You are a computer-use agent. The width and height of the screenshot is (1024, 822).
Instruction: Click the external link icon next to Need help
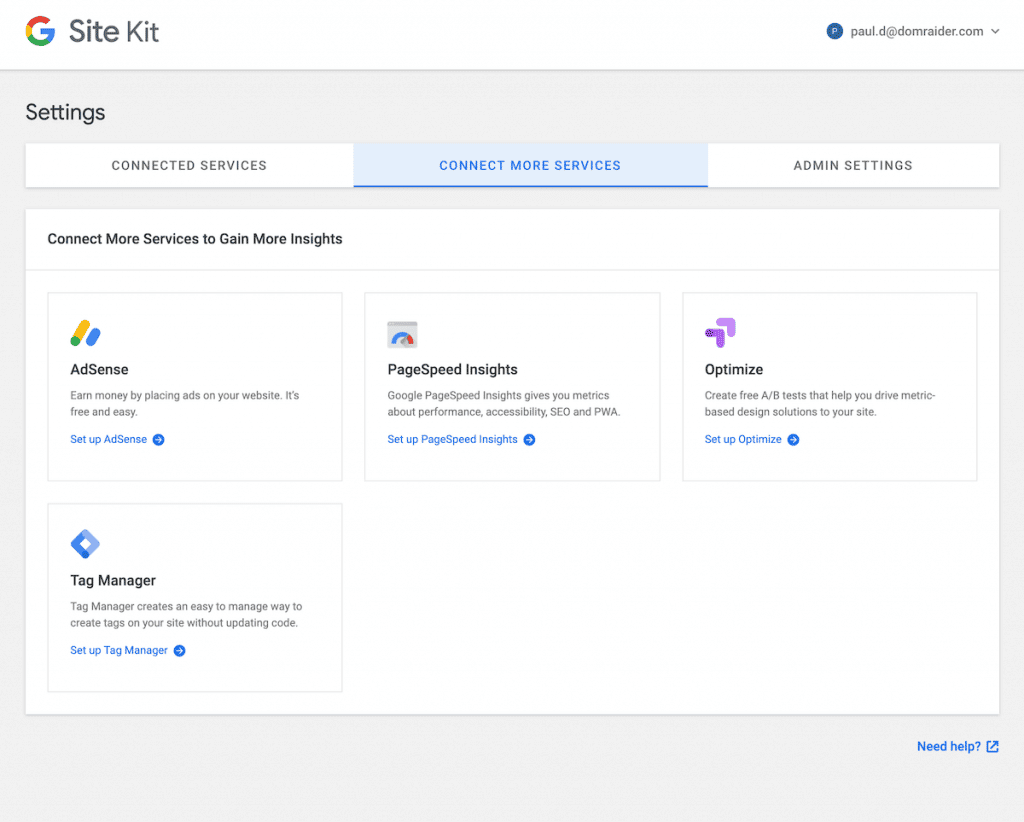coord(993,747)
